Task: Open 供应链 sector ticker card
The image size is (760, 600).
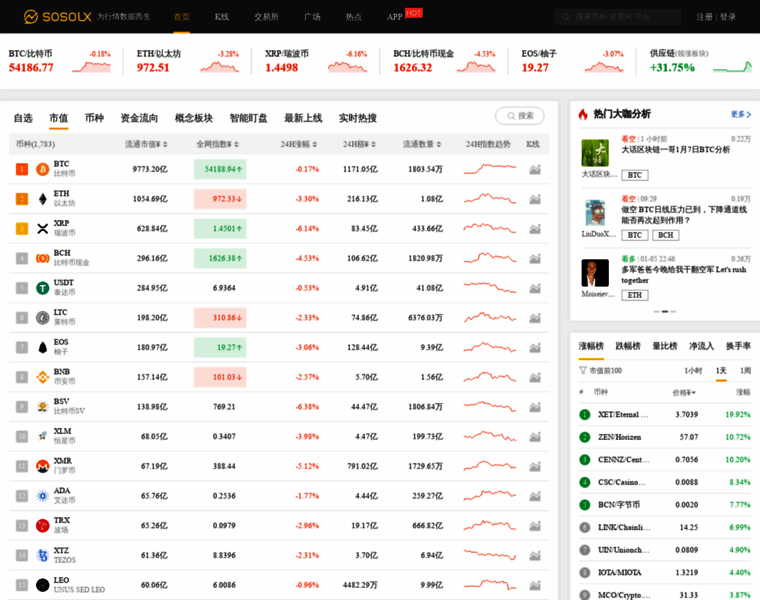Action: [700, 61]
